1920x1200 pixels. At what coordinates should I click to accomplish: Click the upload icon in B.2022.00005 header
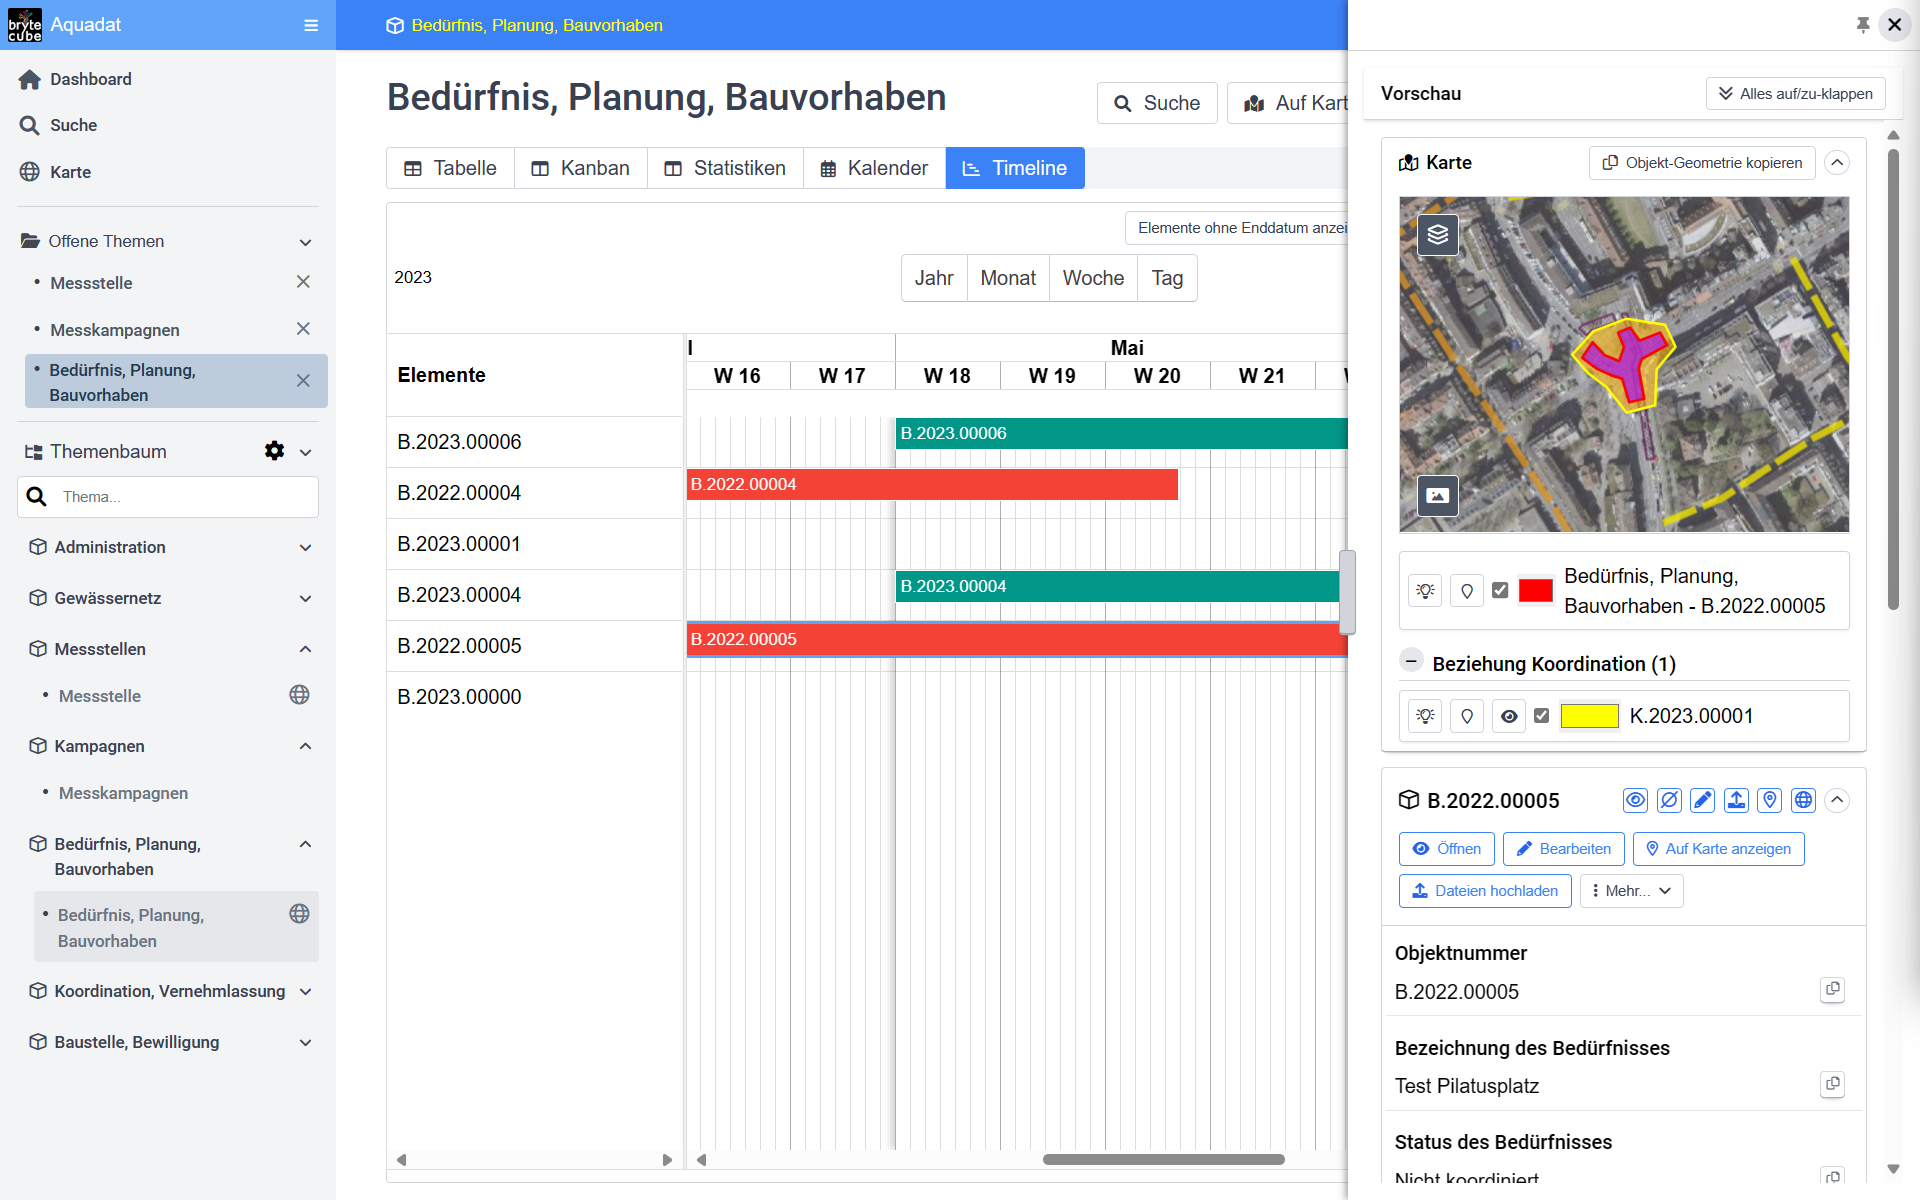click(1736, 800)
